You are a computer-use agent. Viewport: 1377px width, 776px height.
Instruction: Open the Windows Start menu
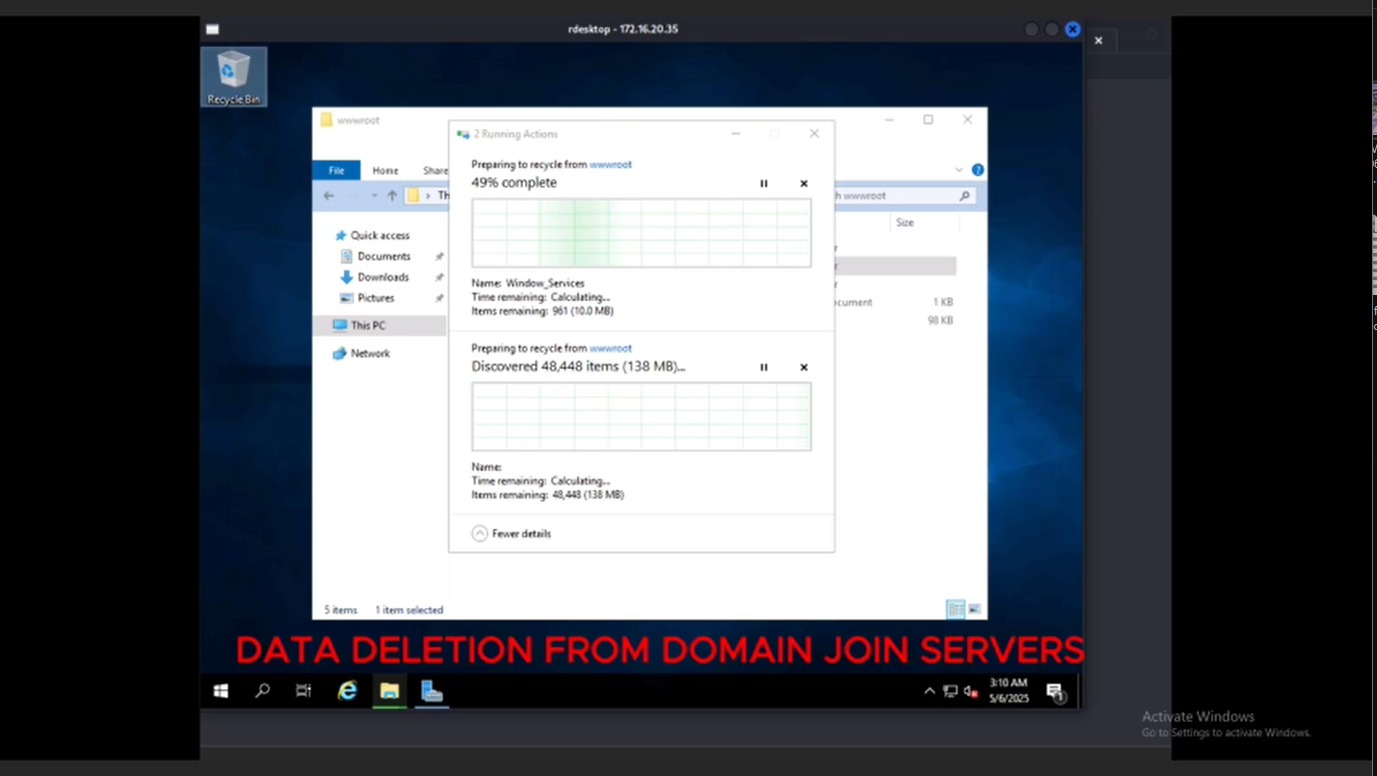pos(221,691)
